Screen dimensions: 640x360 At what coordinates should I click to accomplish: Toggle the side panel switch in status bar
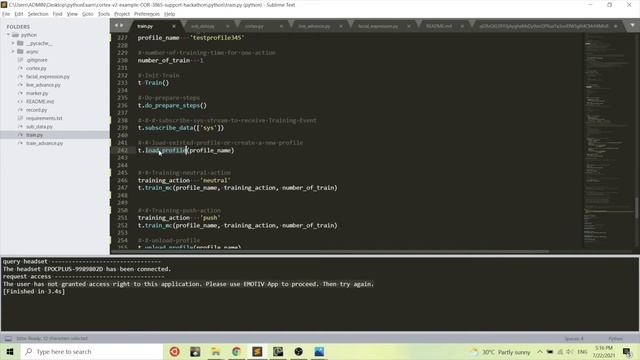tap(8, 338)
